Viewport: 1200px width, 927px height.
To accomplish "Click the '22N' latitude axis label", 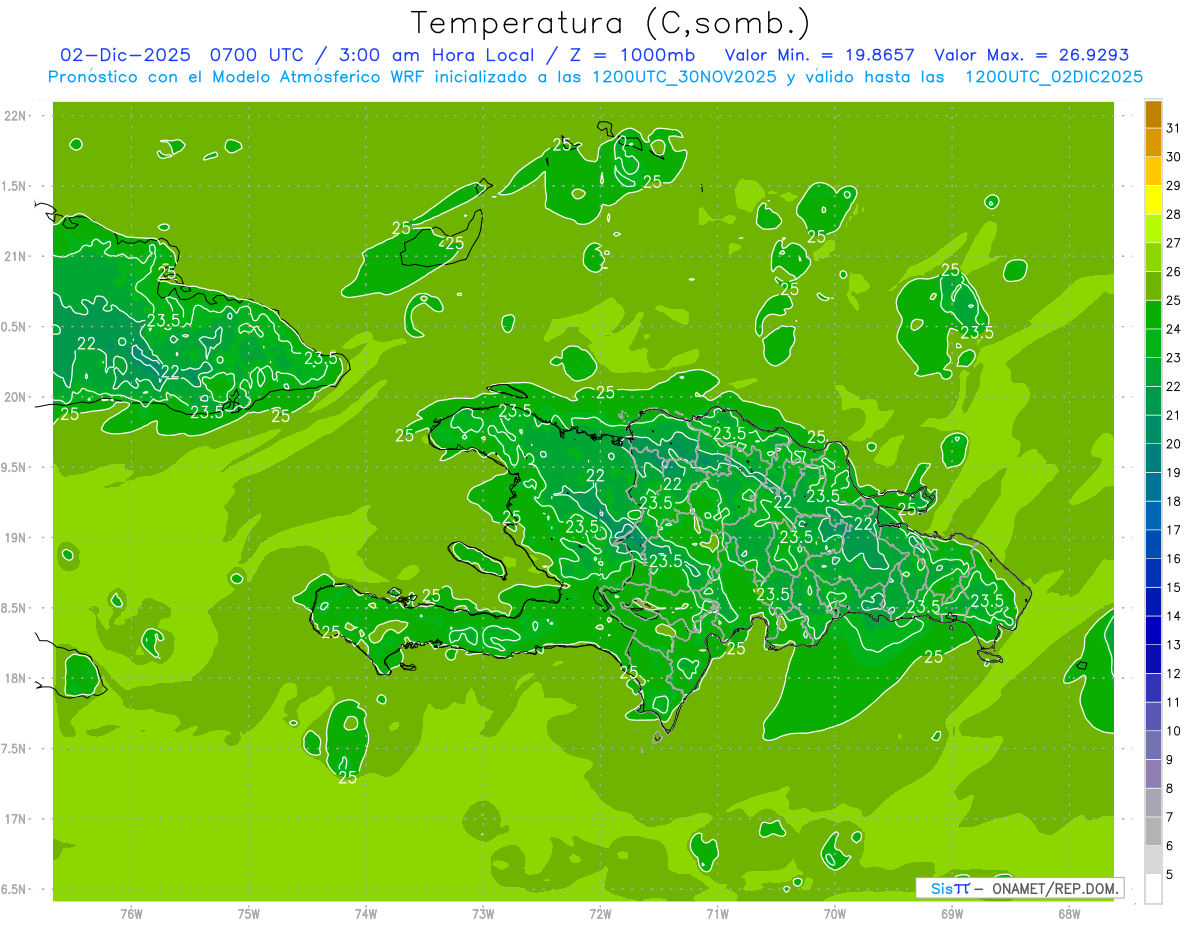I will 17,116.
